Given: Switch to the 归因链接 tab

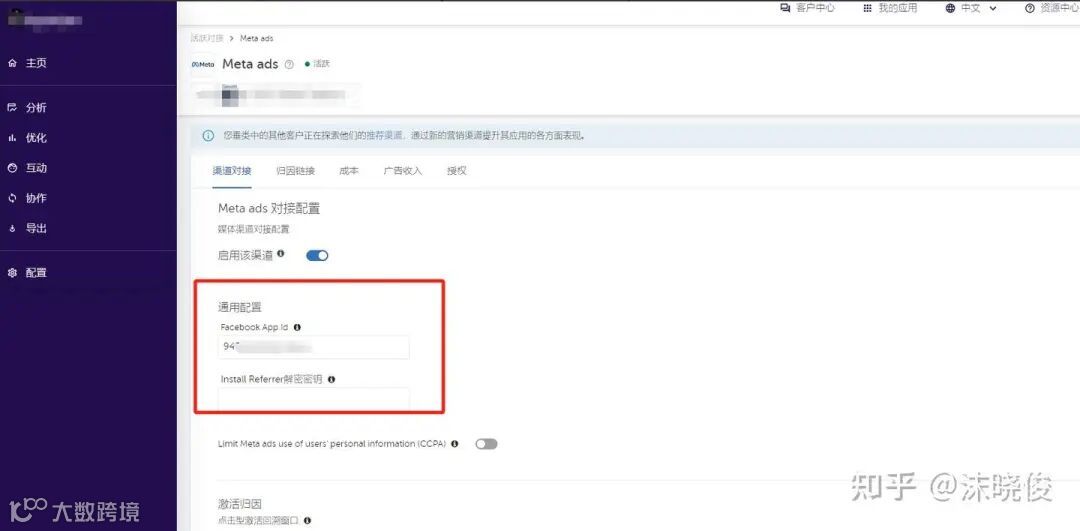Looking at the screenshot, I should 295,171.
